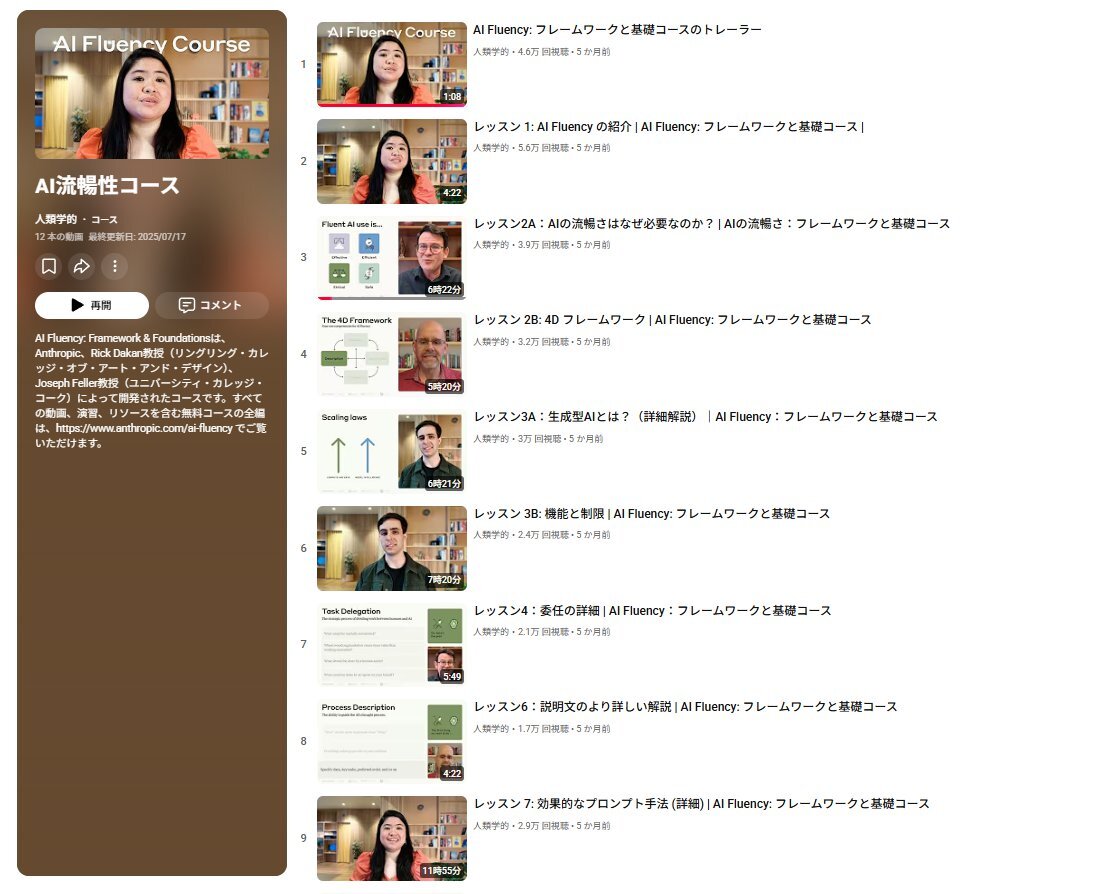
Task: Click 人類学的 channel under レッスン 1 video
Action: tap(491, 148)
